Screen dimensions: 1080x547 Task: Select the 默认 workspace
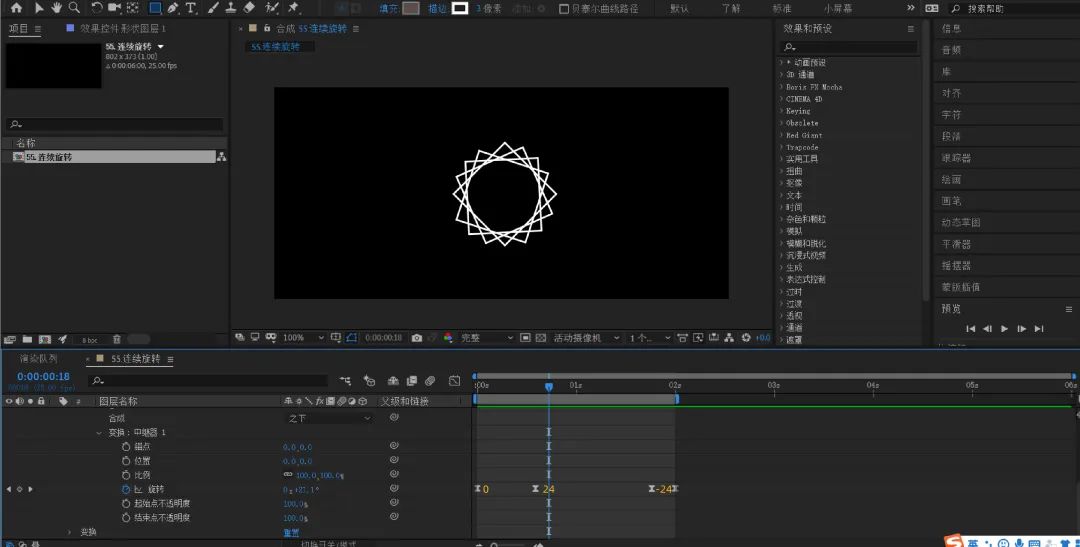679,9
